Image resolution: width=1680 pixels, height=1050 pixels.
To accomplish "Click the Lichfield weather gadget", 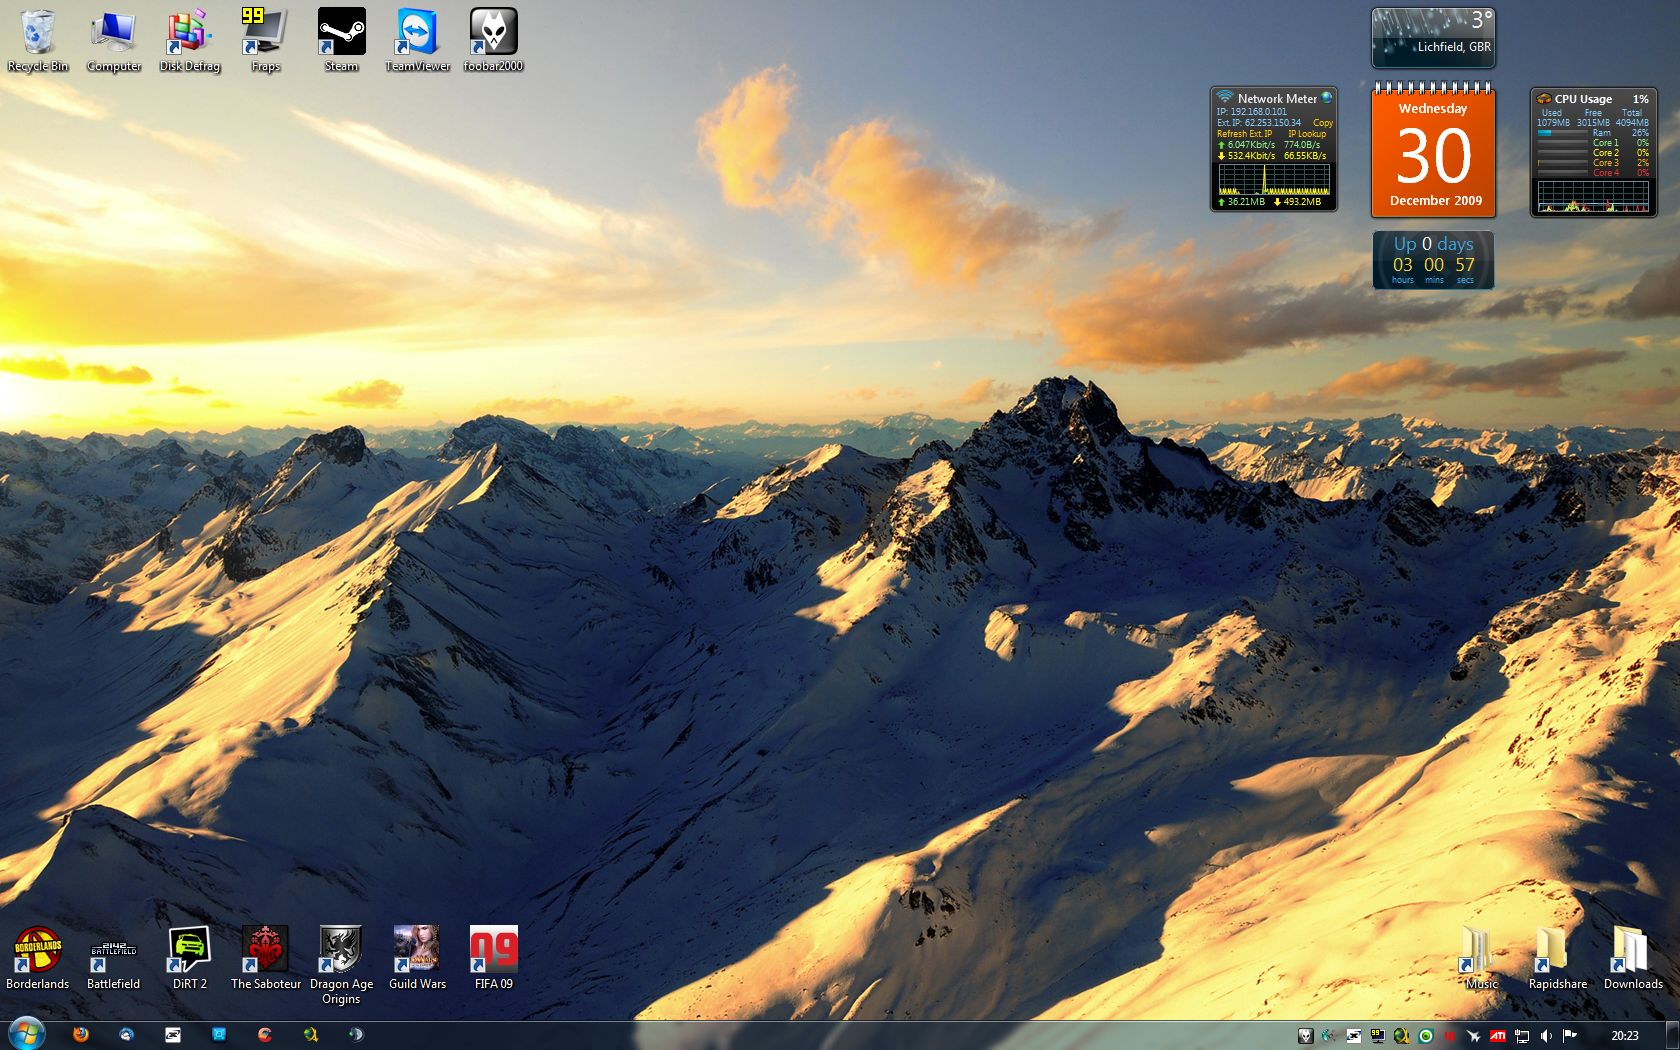I will click(1433, 38).
